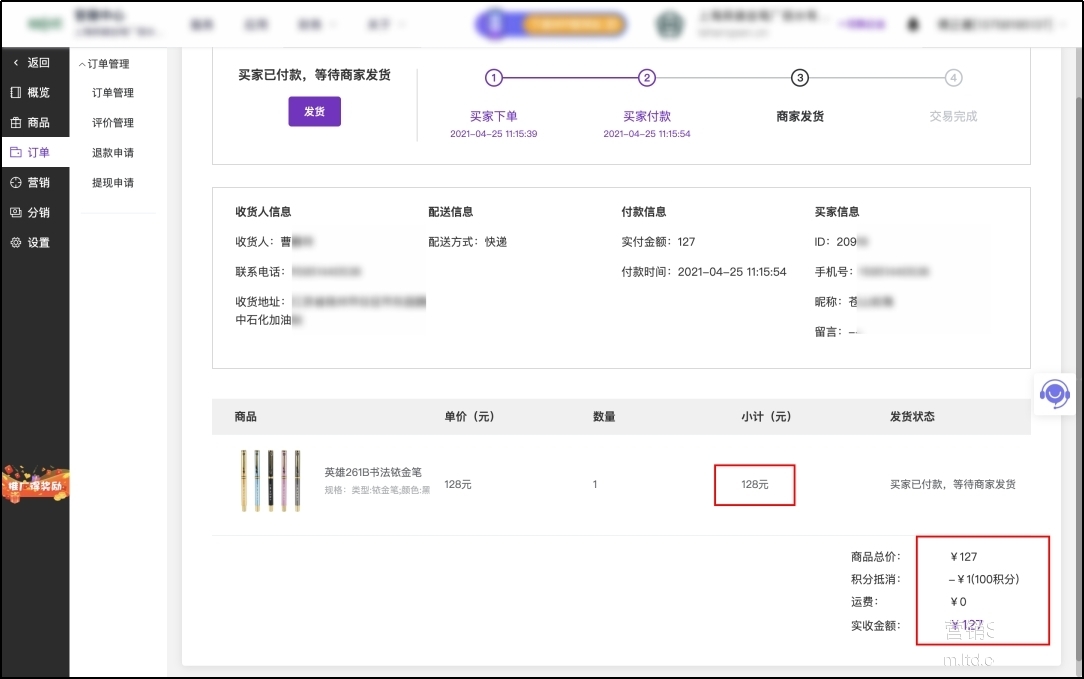Click the store avatar logo in header
1084x679 pixels.
[x=669, y=23]
